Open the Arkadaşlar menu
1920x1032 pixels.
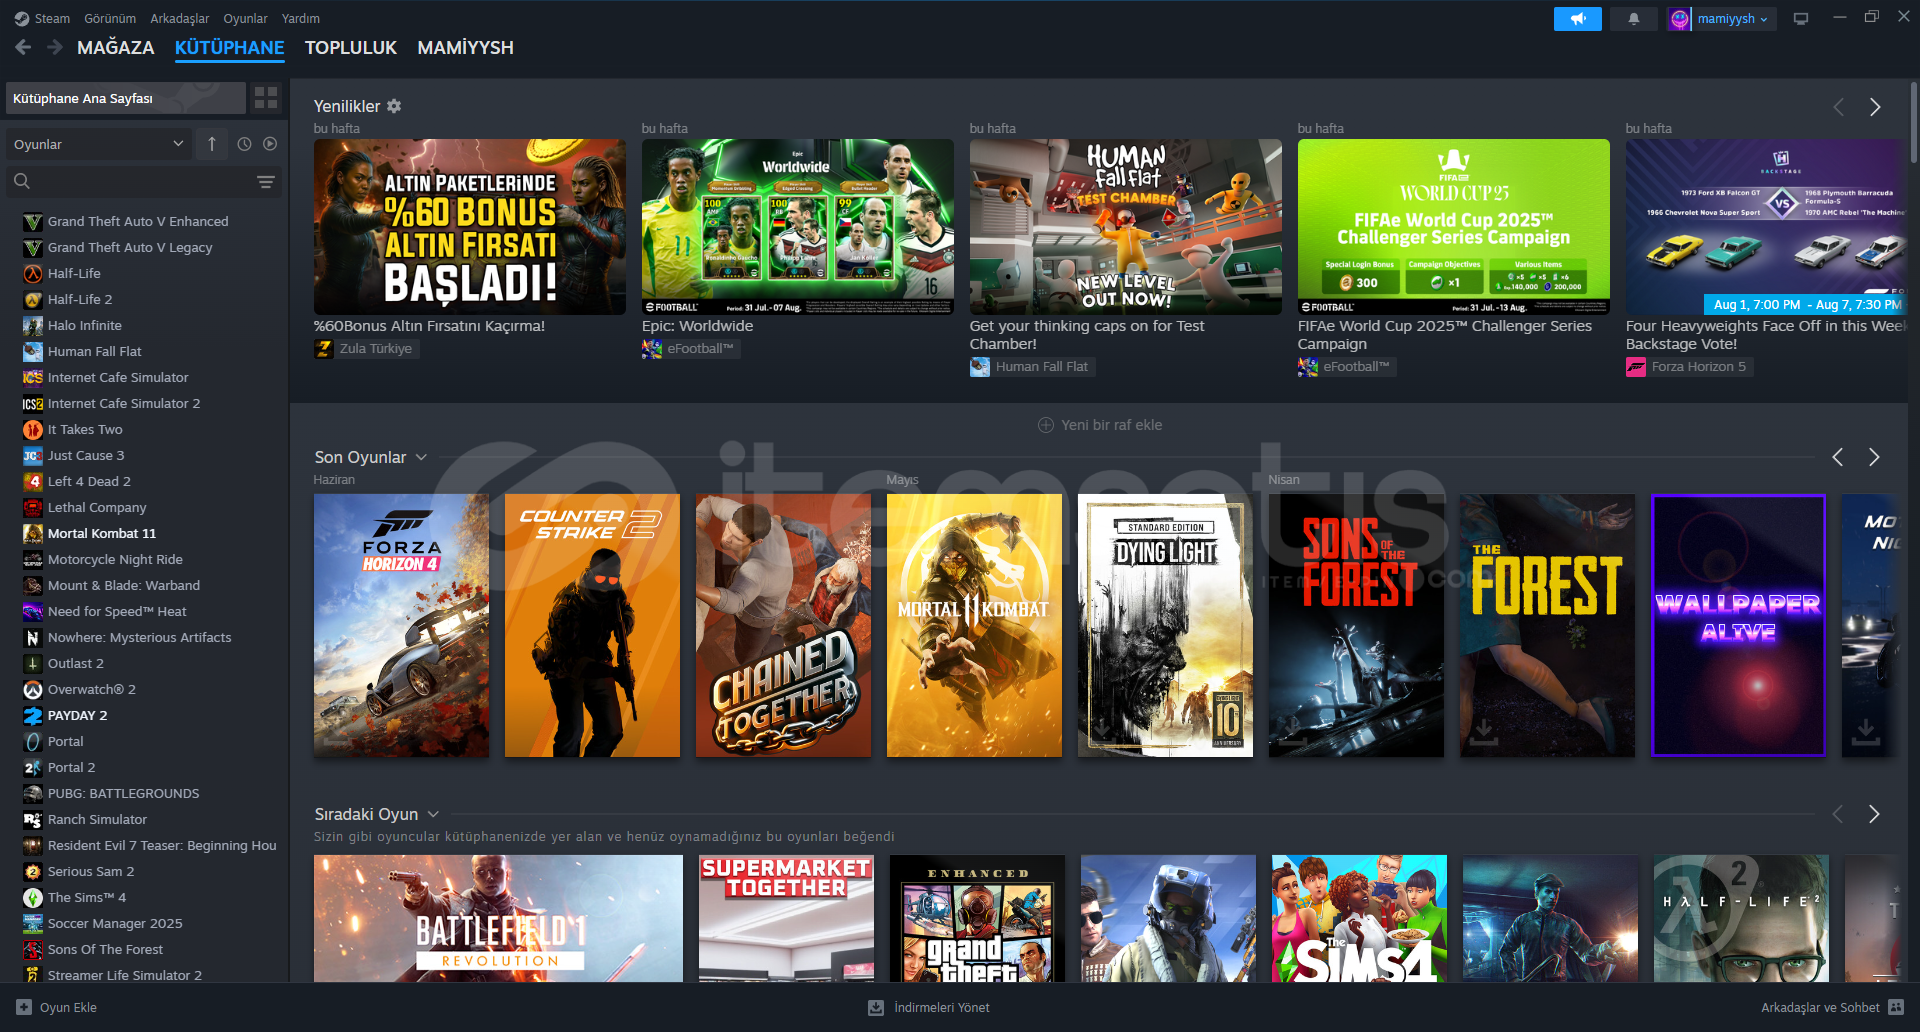click(180, 18)
